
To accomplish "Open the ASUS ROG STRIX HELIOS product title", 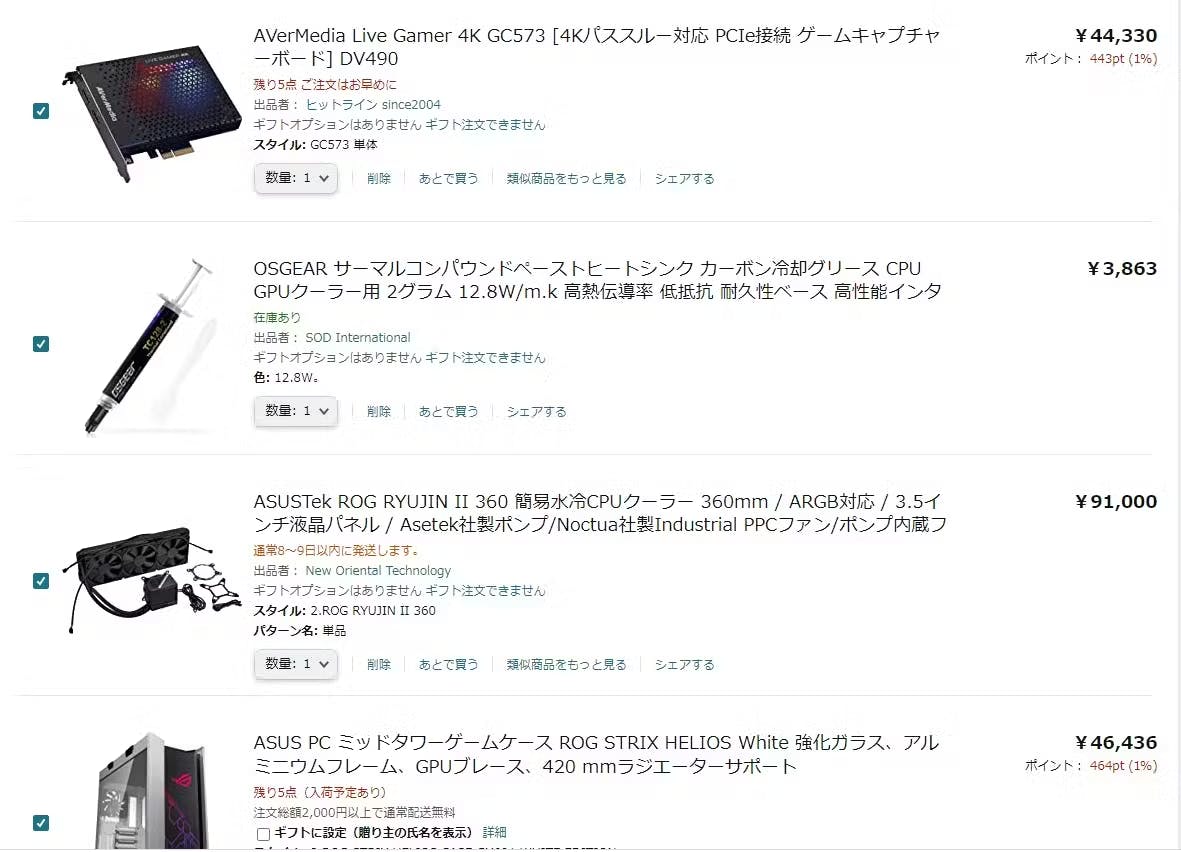I will click(x=597, y=754).
